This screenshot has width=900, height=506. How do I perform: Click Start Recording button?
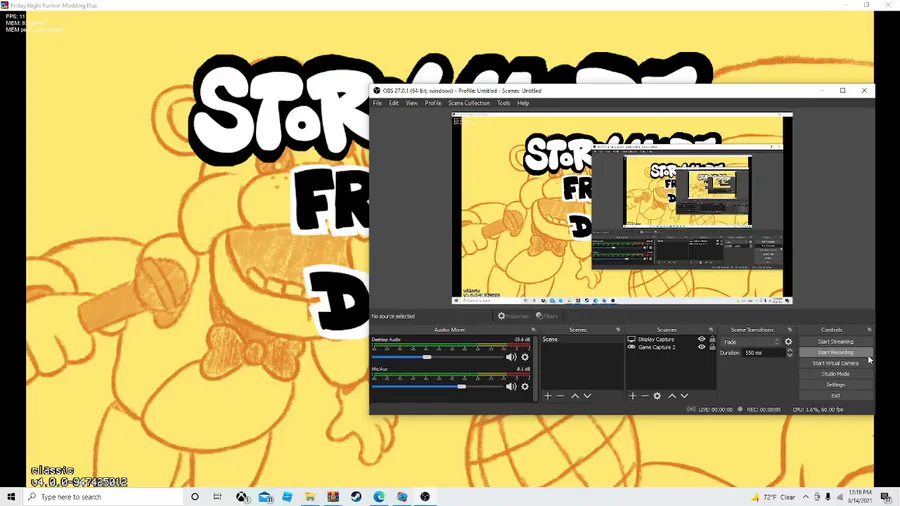[x=836, y=352]
